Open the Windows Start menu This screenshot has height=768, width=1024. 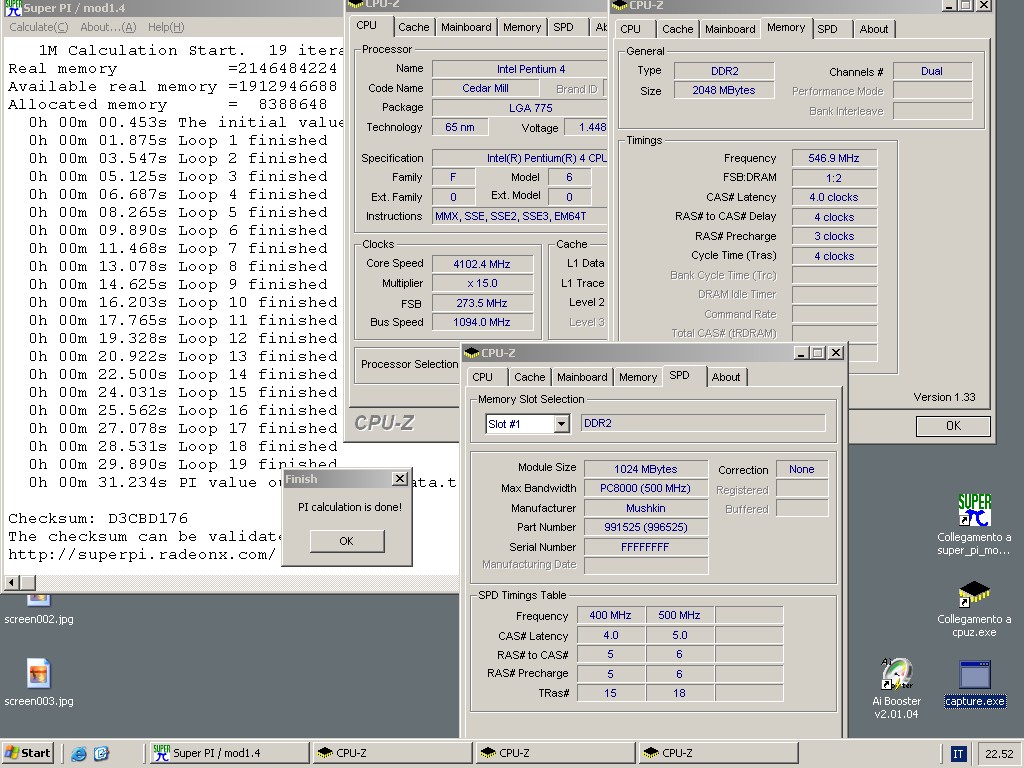coord(27,753)
